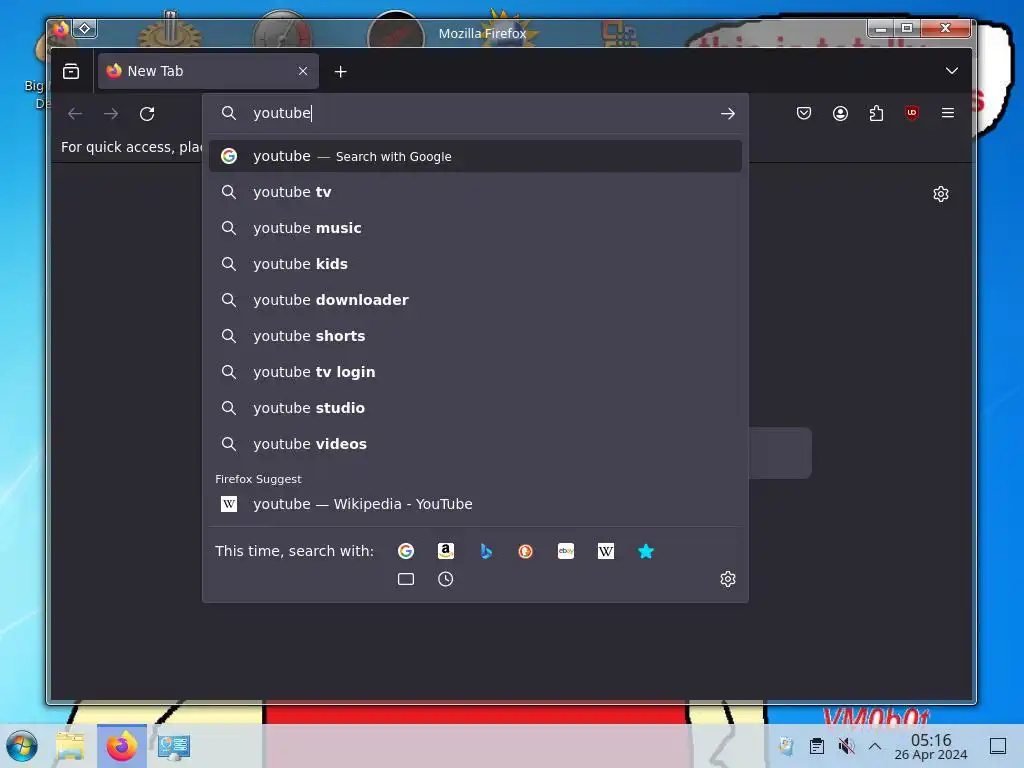This screenshot has width=1024, height=768.
Task: Open the clipboard tray icon
Action: (816, 746)
